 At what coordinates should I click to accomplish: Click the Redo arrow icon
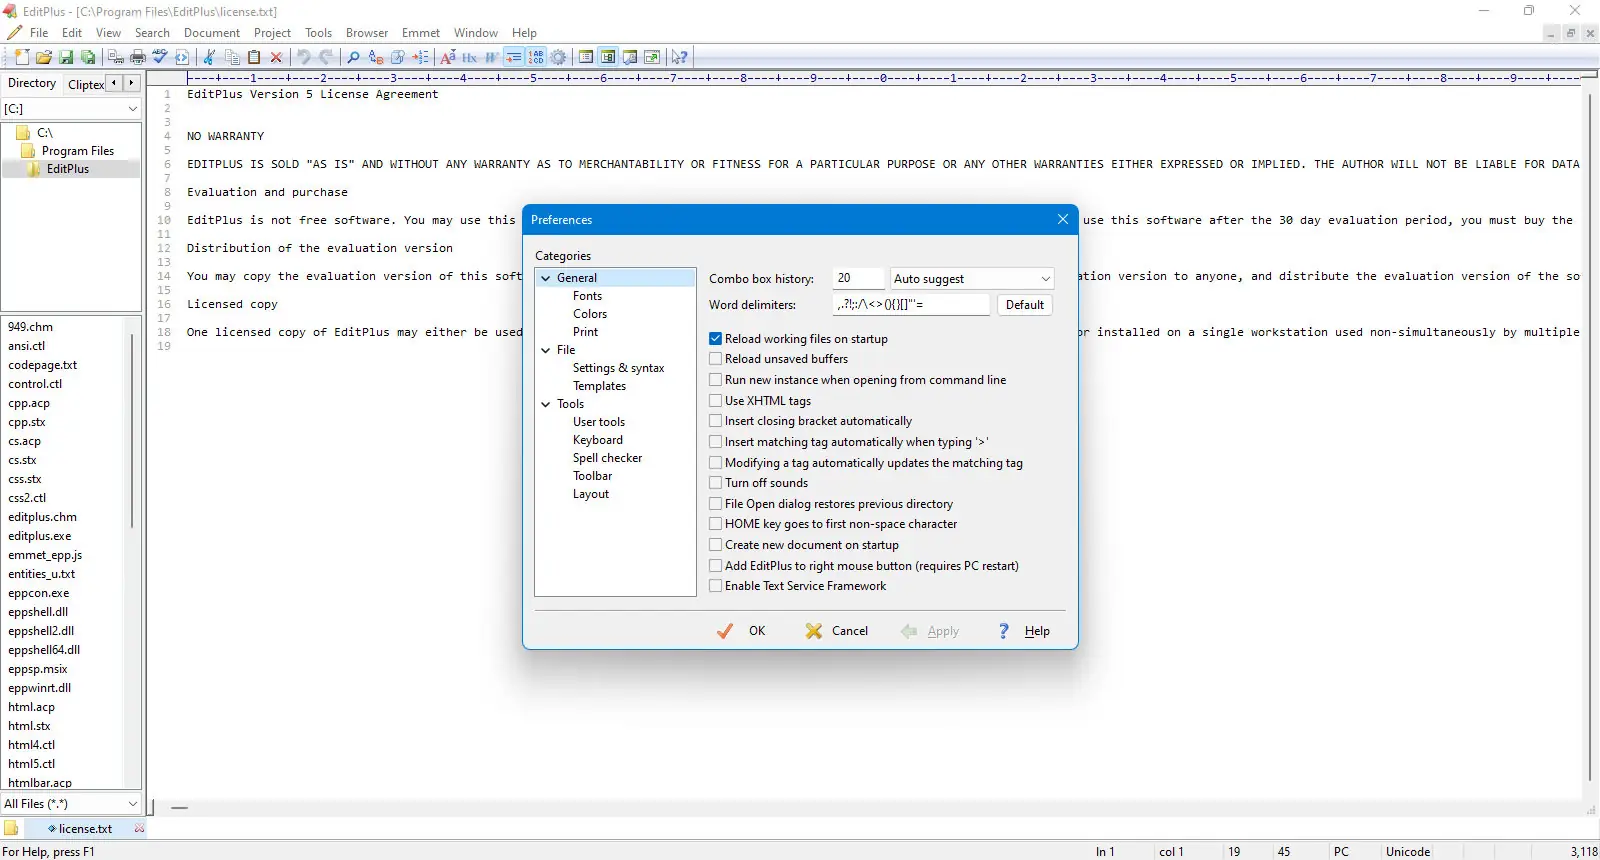[326, 57]
